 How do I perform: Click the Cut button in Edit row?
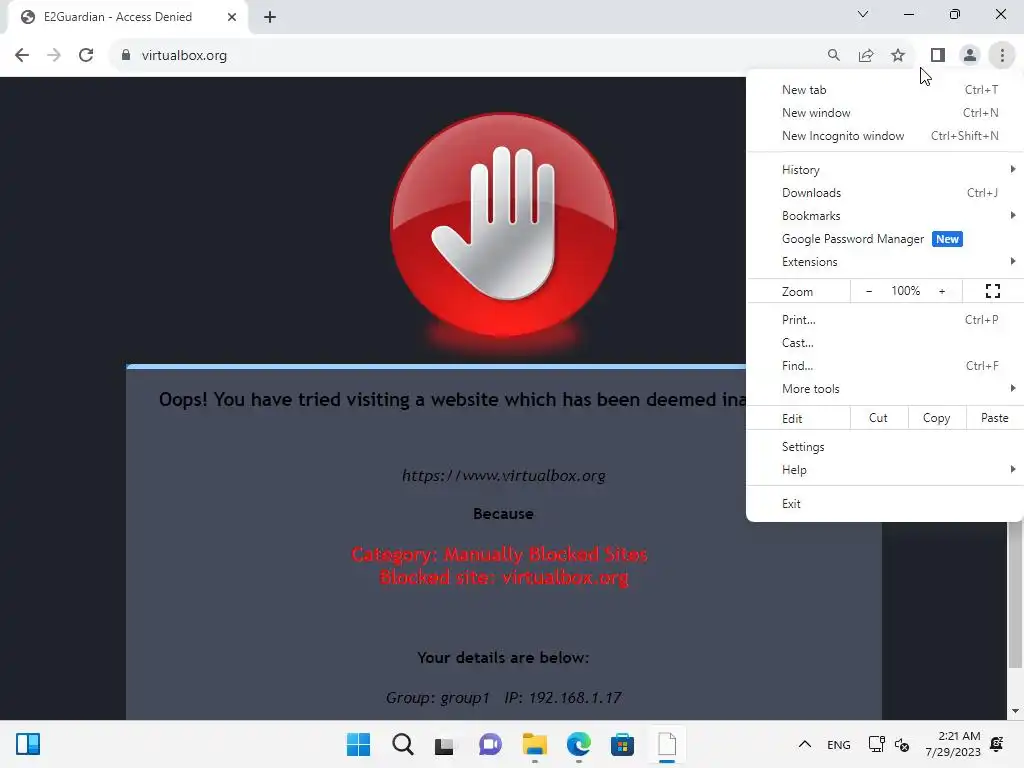click(x=878, y=418)
